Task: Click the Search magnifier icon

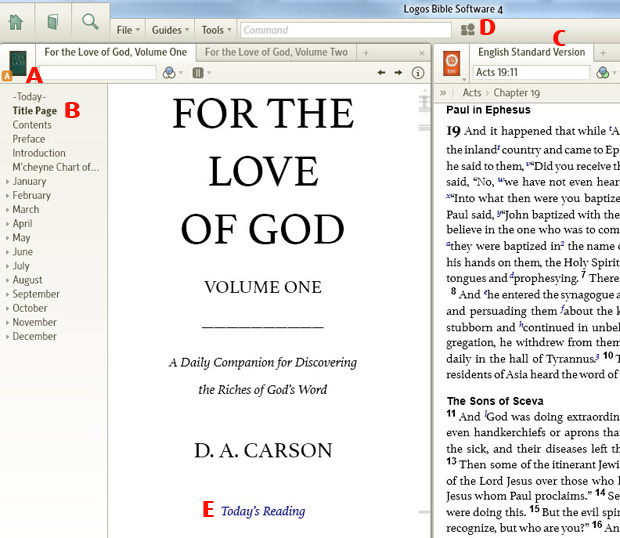Action: tap(90, 20)
